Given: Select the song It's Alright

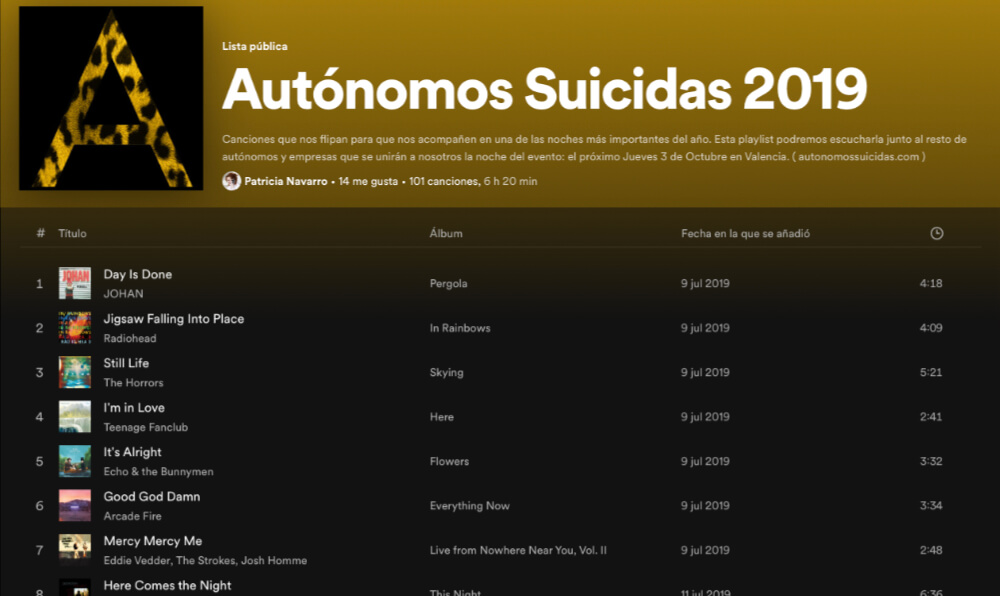Looking at the screenshot, I should point(132,452).
